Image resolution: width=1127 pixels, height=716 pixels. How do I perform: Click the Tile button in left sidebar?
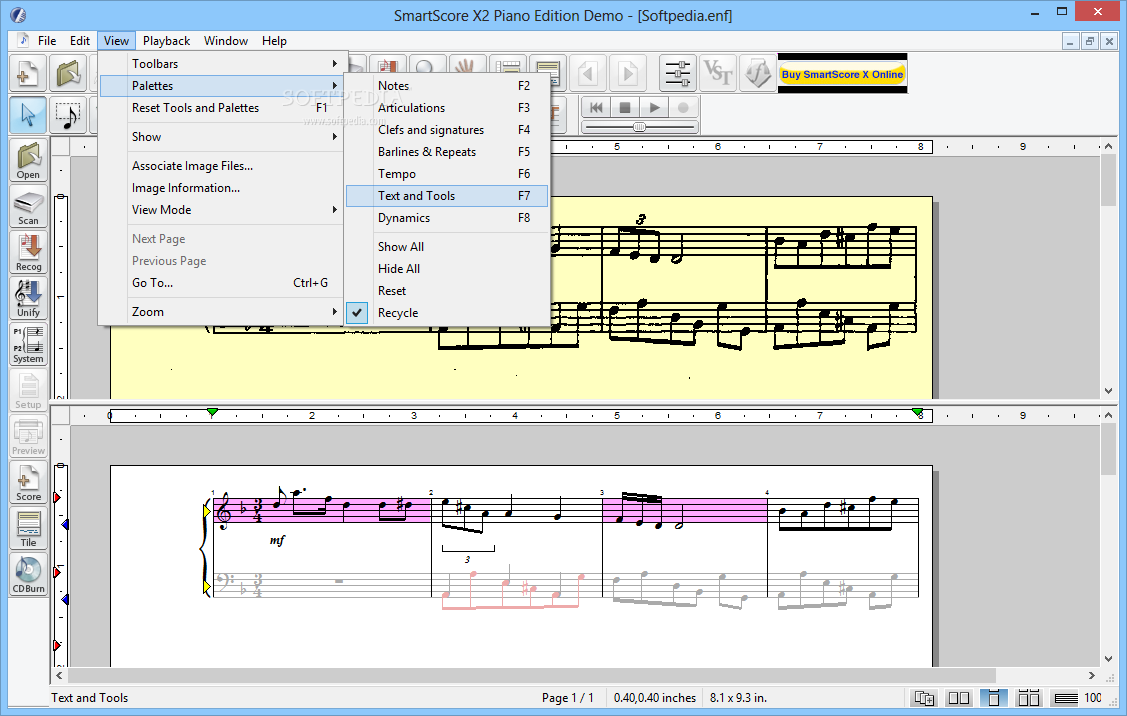point(28,529)
